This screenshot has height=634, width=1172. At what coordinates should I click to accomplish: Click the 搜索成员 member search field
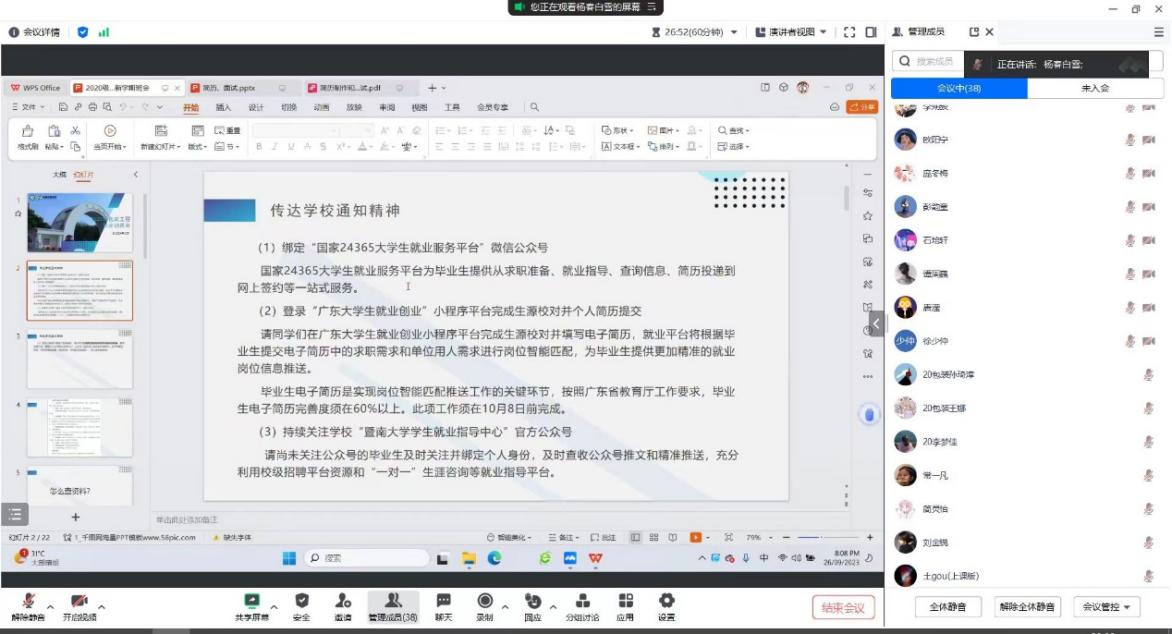[x=930, y=62]
